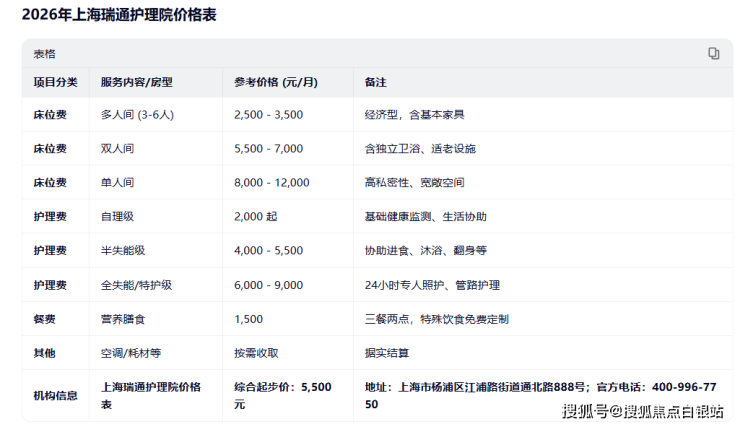Click 护理费 in the 全失能/特护级 row
Viewport: 740px width, 427px height.
pyautogui.click(x=50, y=285)
